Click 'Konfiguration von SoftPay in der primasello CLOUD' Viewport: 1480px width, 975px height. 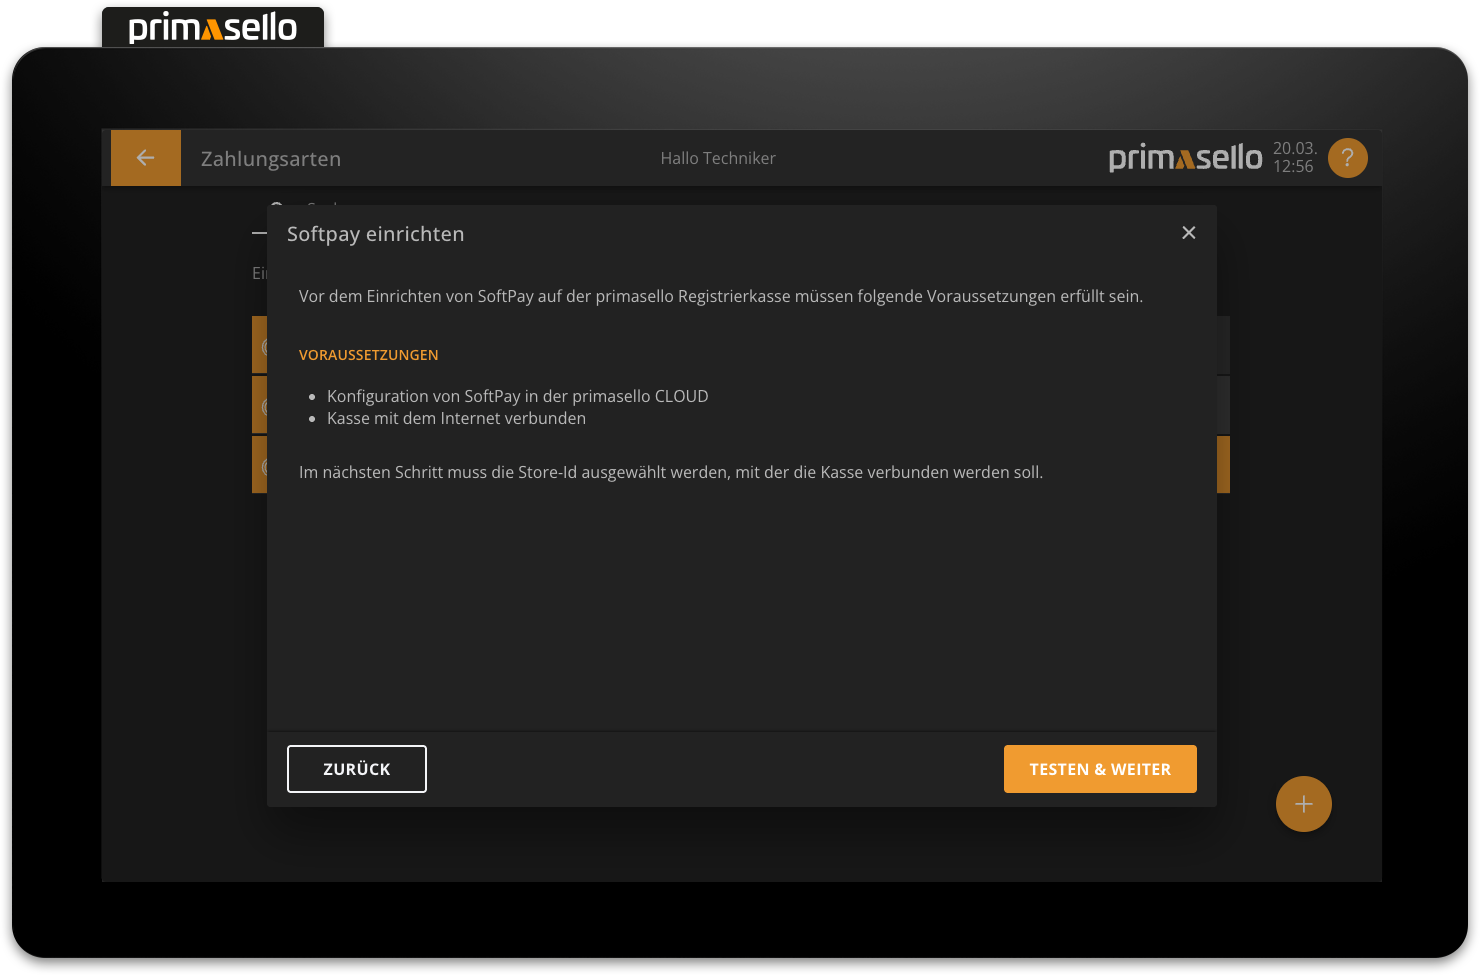[517, 396]
